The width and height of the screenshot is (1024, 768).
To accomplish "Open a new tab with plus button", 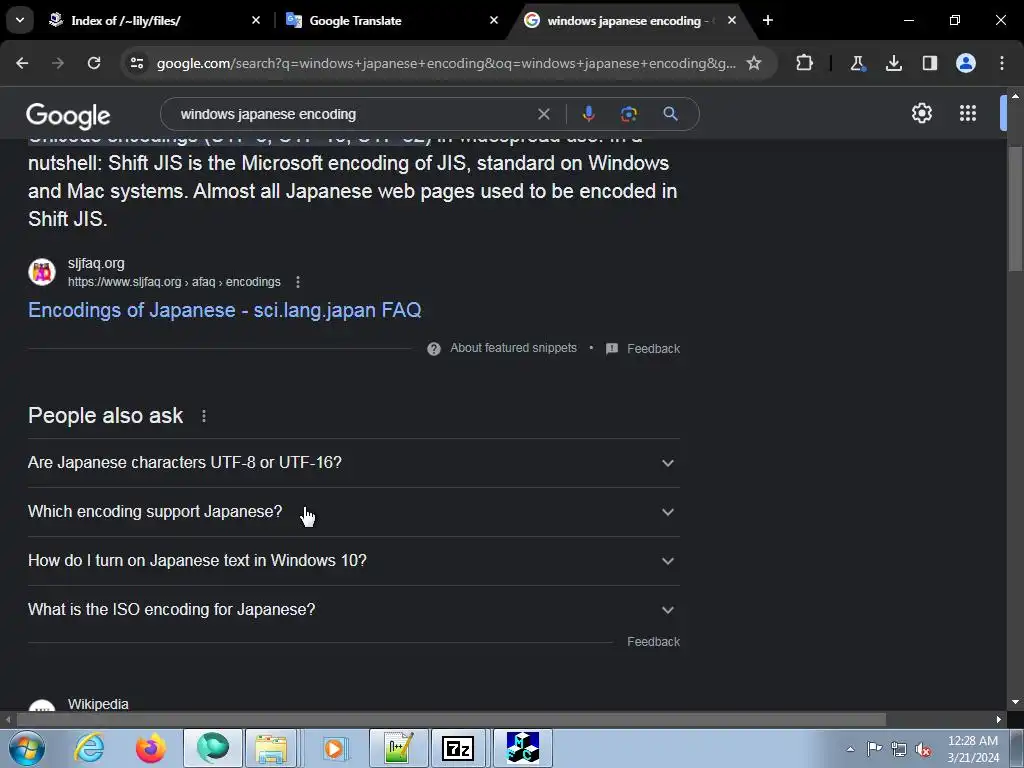I will coord(768,20).
